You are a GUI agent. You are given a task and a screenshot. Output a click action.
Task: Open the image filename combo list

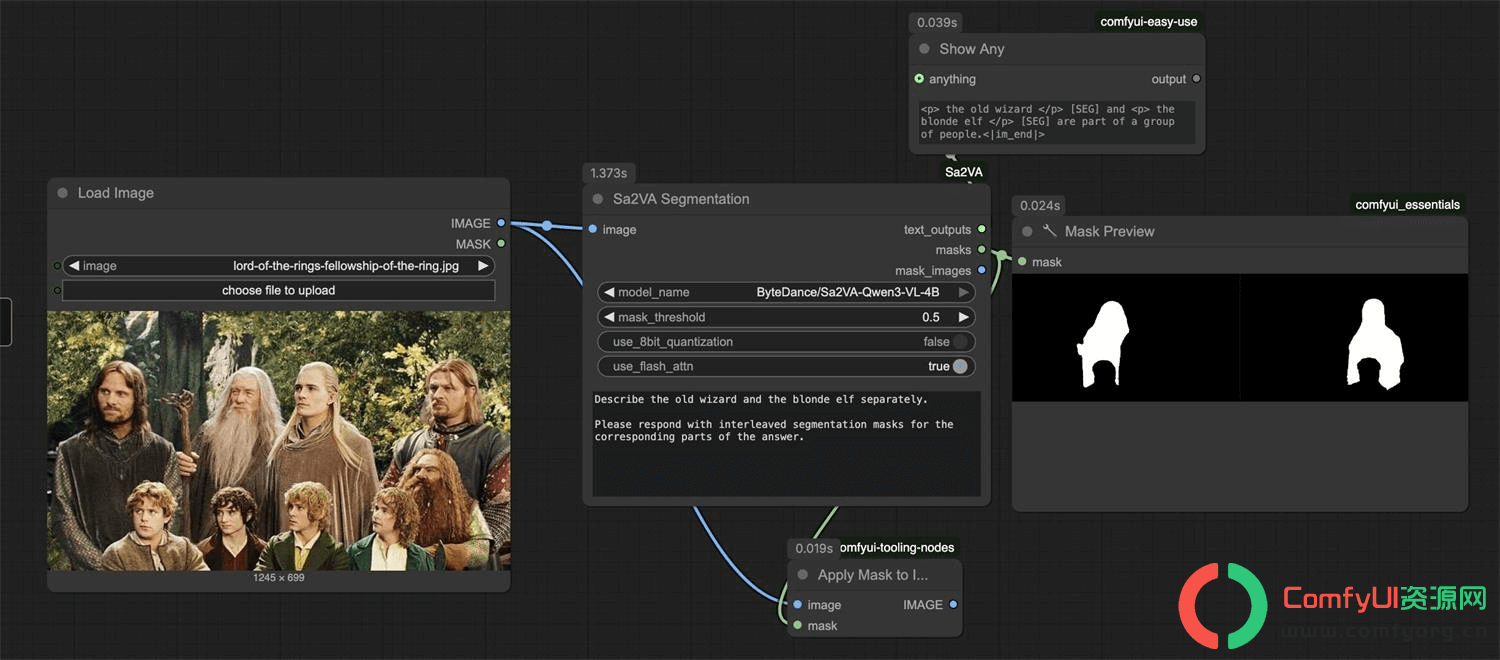[x=279, y=266]
